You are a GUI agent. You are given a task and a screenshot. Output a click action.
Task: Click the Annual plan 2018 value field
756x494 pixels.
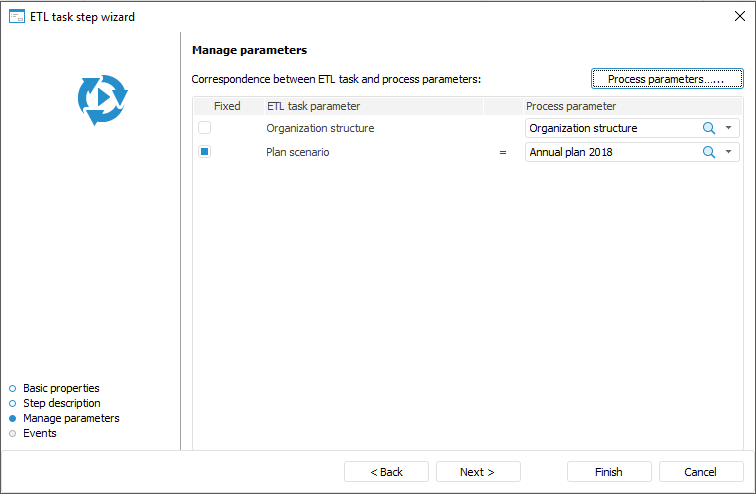pyautogui.click(x=610, y=152)
